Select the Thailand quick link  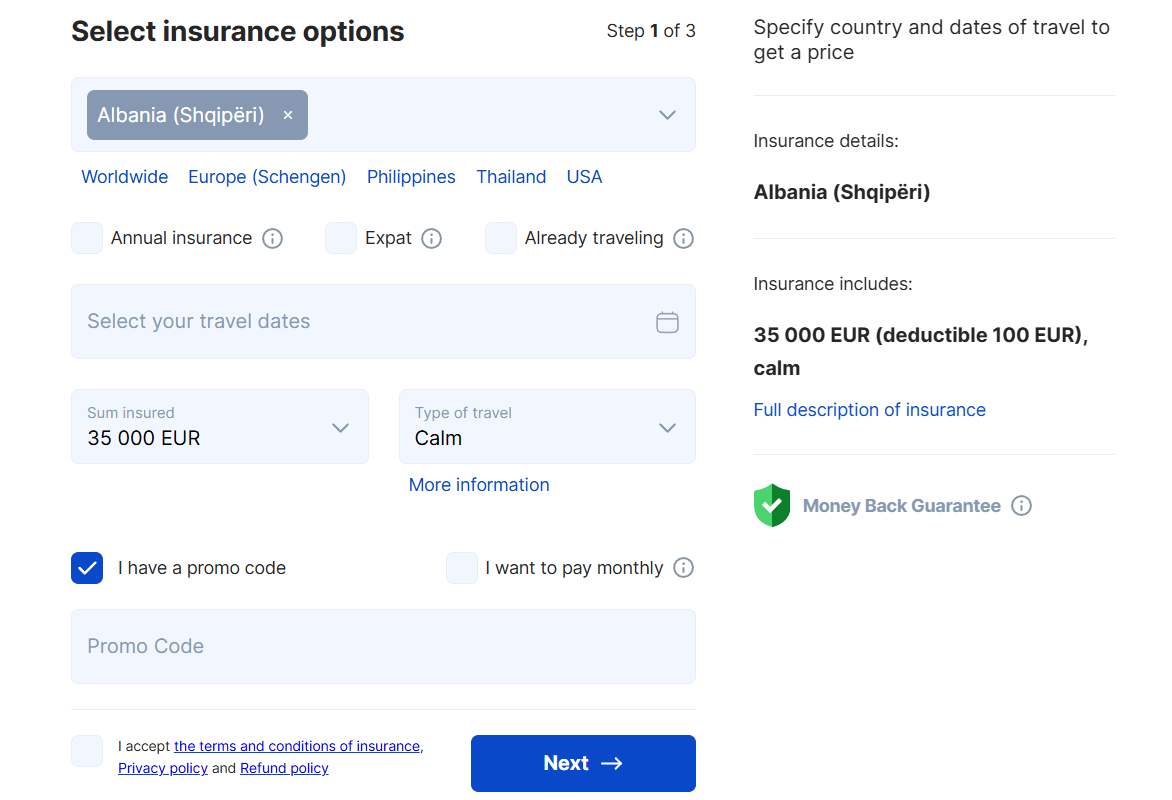(x=511, y=176)
